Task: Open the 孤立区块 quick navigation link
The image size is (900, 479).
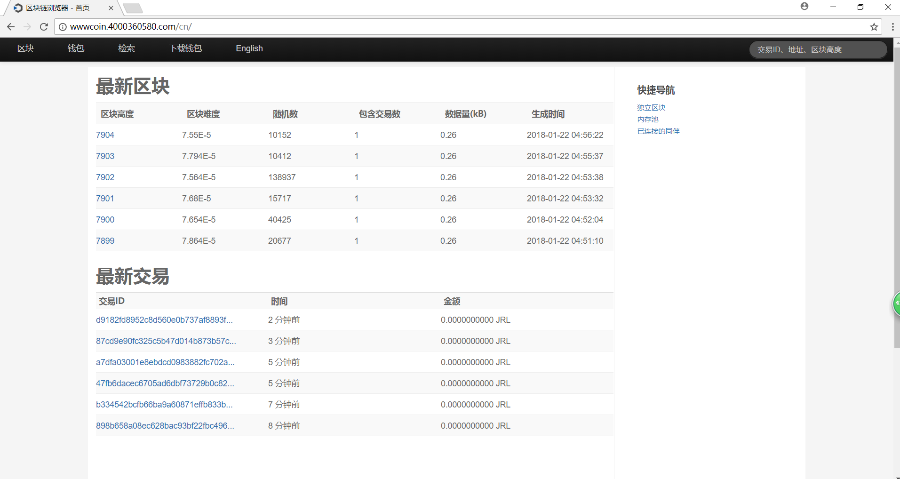Action: click(x=651, y=107)
